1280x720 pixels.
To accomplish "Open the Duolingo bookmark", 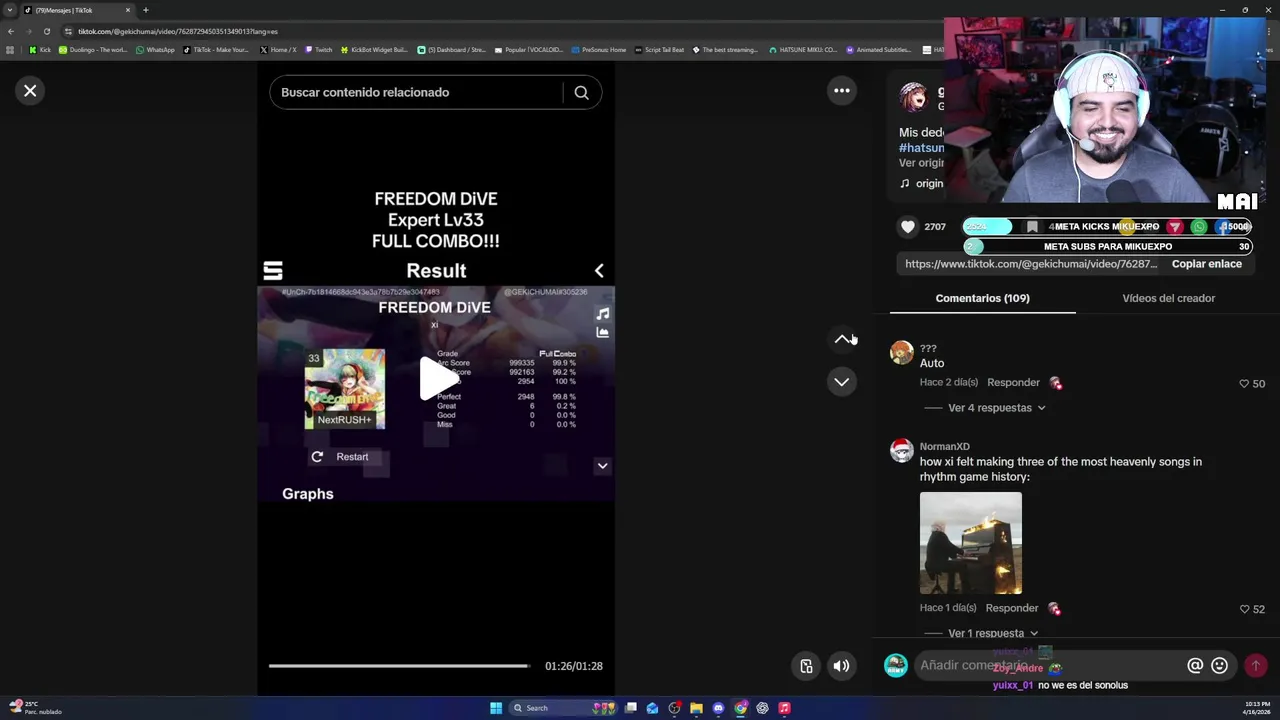I will point(93,50).
